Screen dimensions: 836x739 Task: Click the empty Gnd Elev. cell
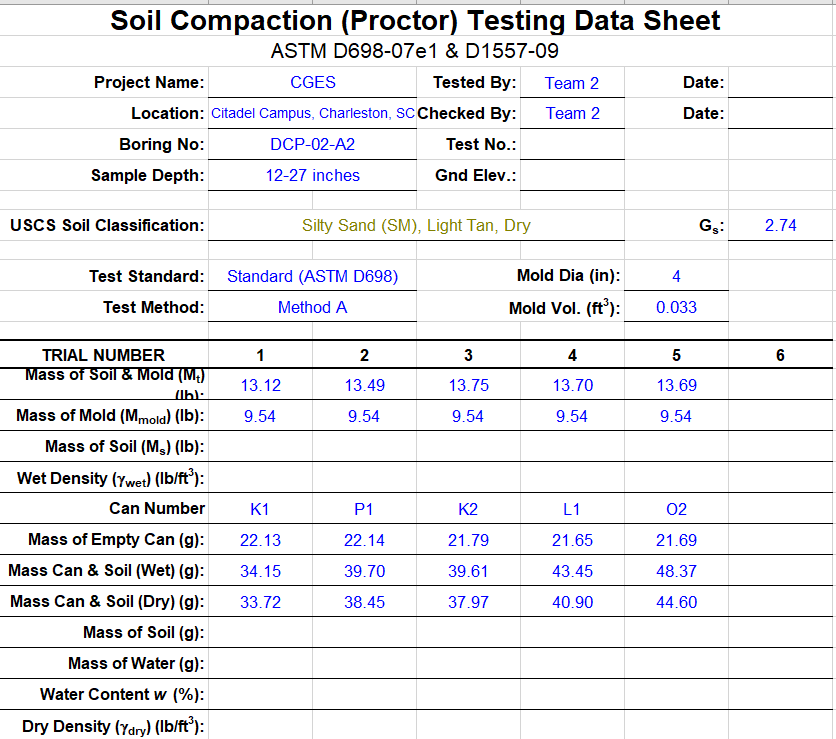tap(572, 175)
